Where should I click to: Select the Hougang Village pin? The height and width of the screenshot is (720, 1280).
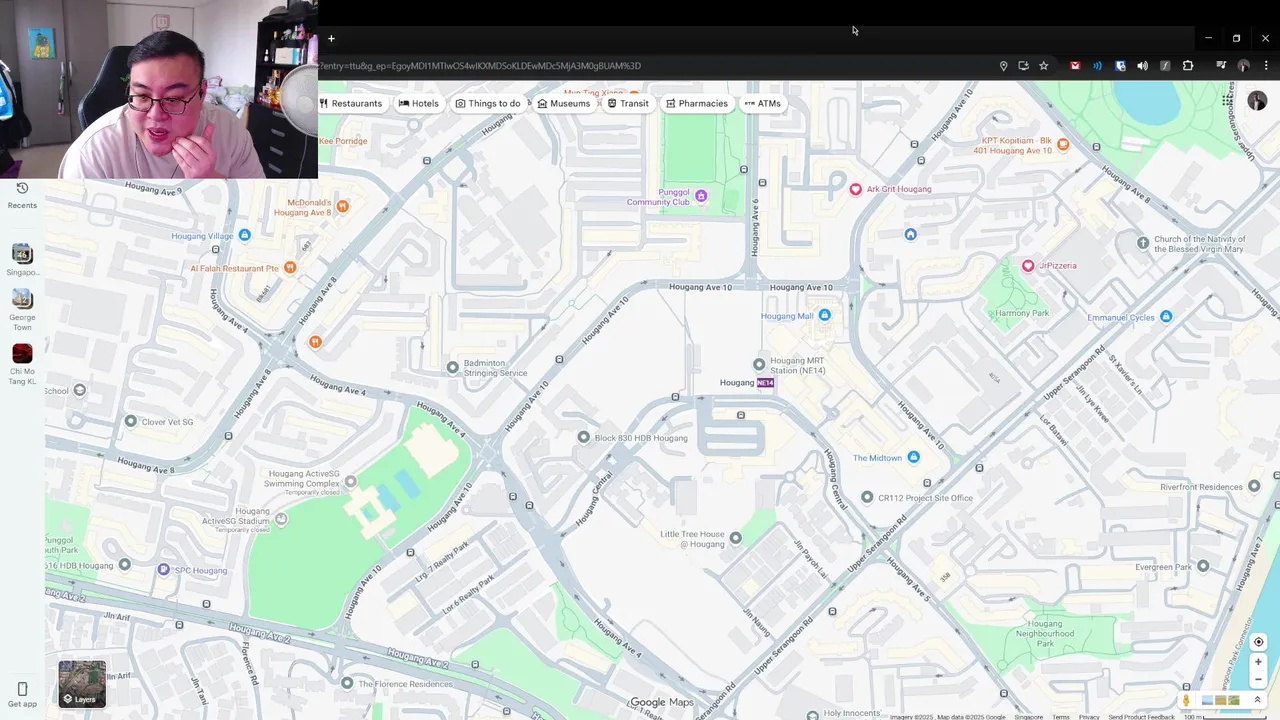(x=244, y=235)
